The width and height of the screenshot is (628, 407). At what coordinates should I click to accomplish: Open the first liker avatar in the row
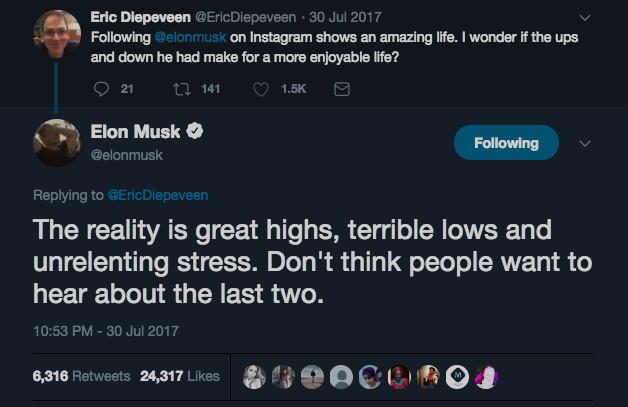(x=254, y=377)
